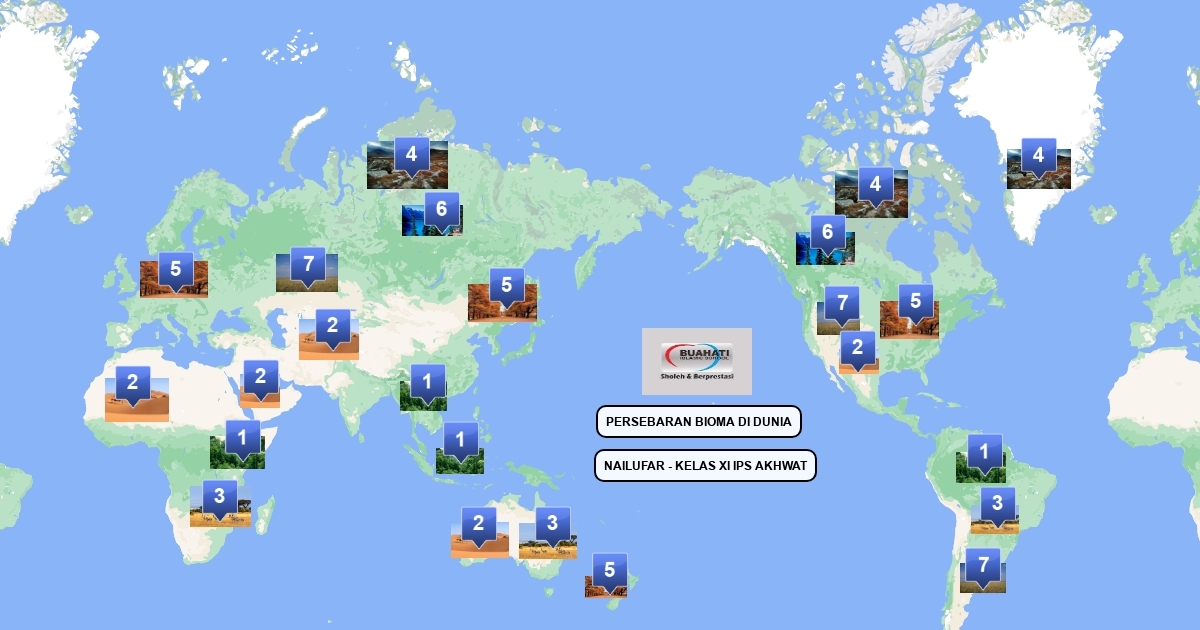
Task: Select marker 5 pin in the eastern United States
Action: pyautogui.click(x=914, y=303)
